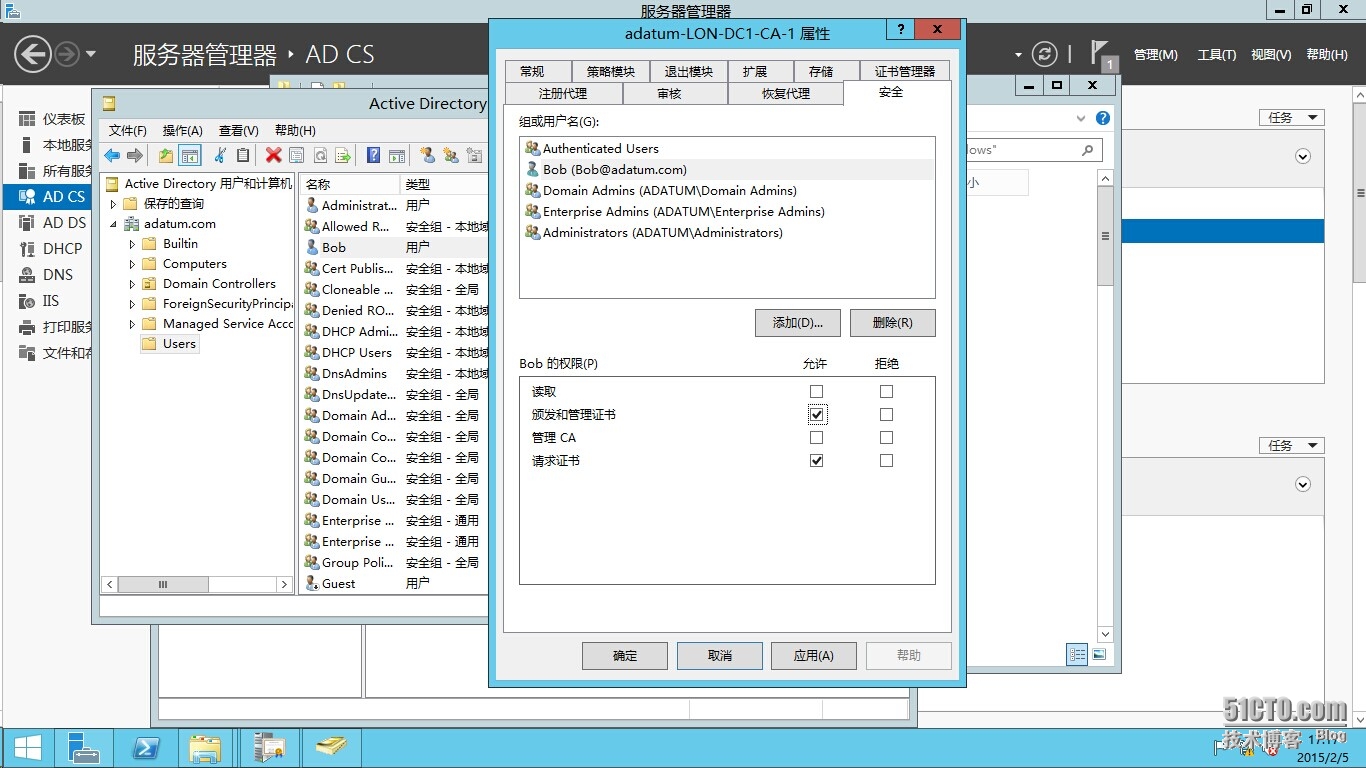
Task: Click the create new group icon
Action: (x=451, y=155)
